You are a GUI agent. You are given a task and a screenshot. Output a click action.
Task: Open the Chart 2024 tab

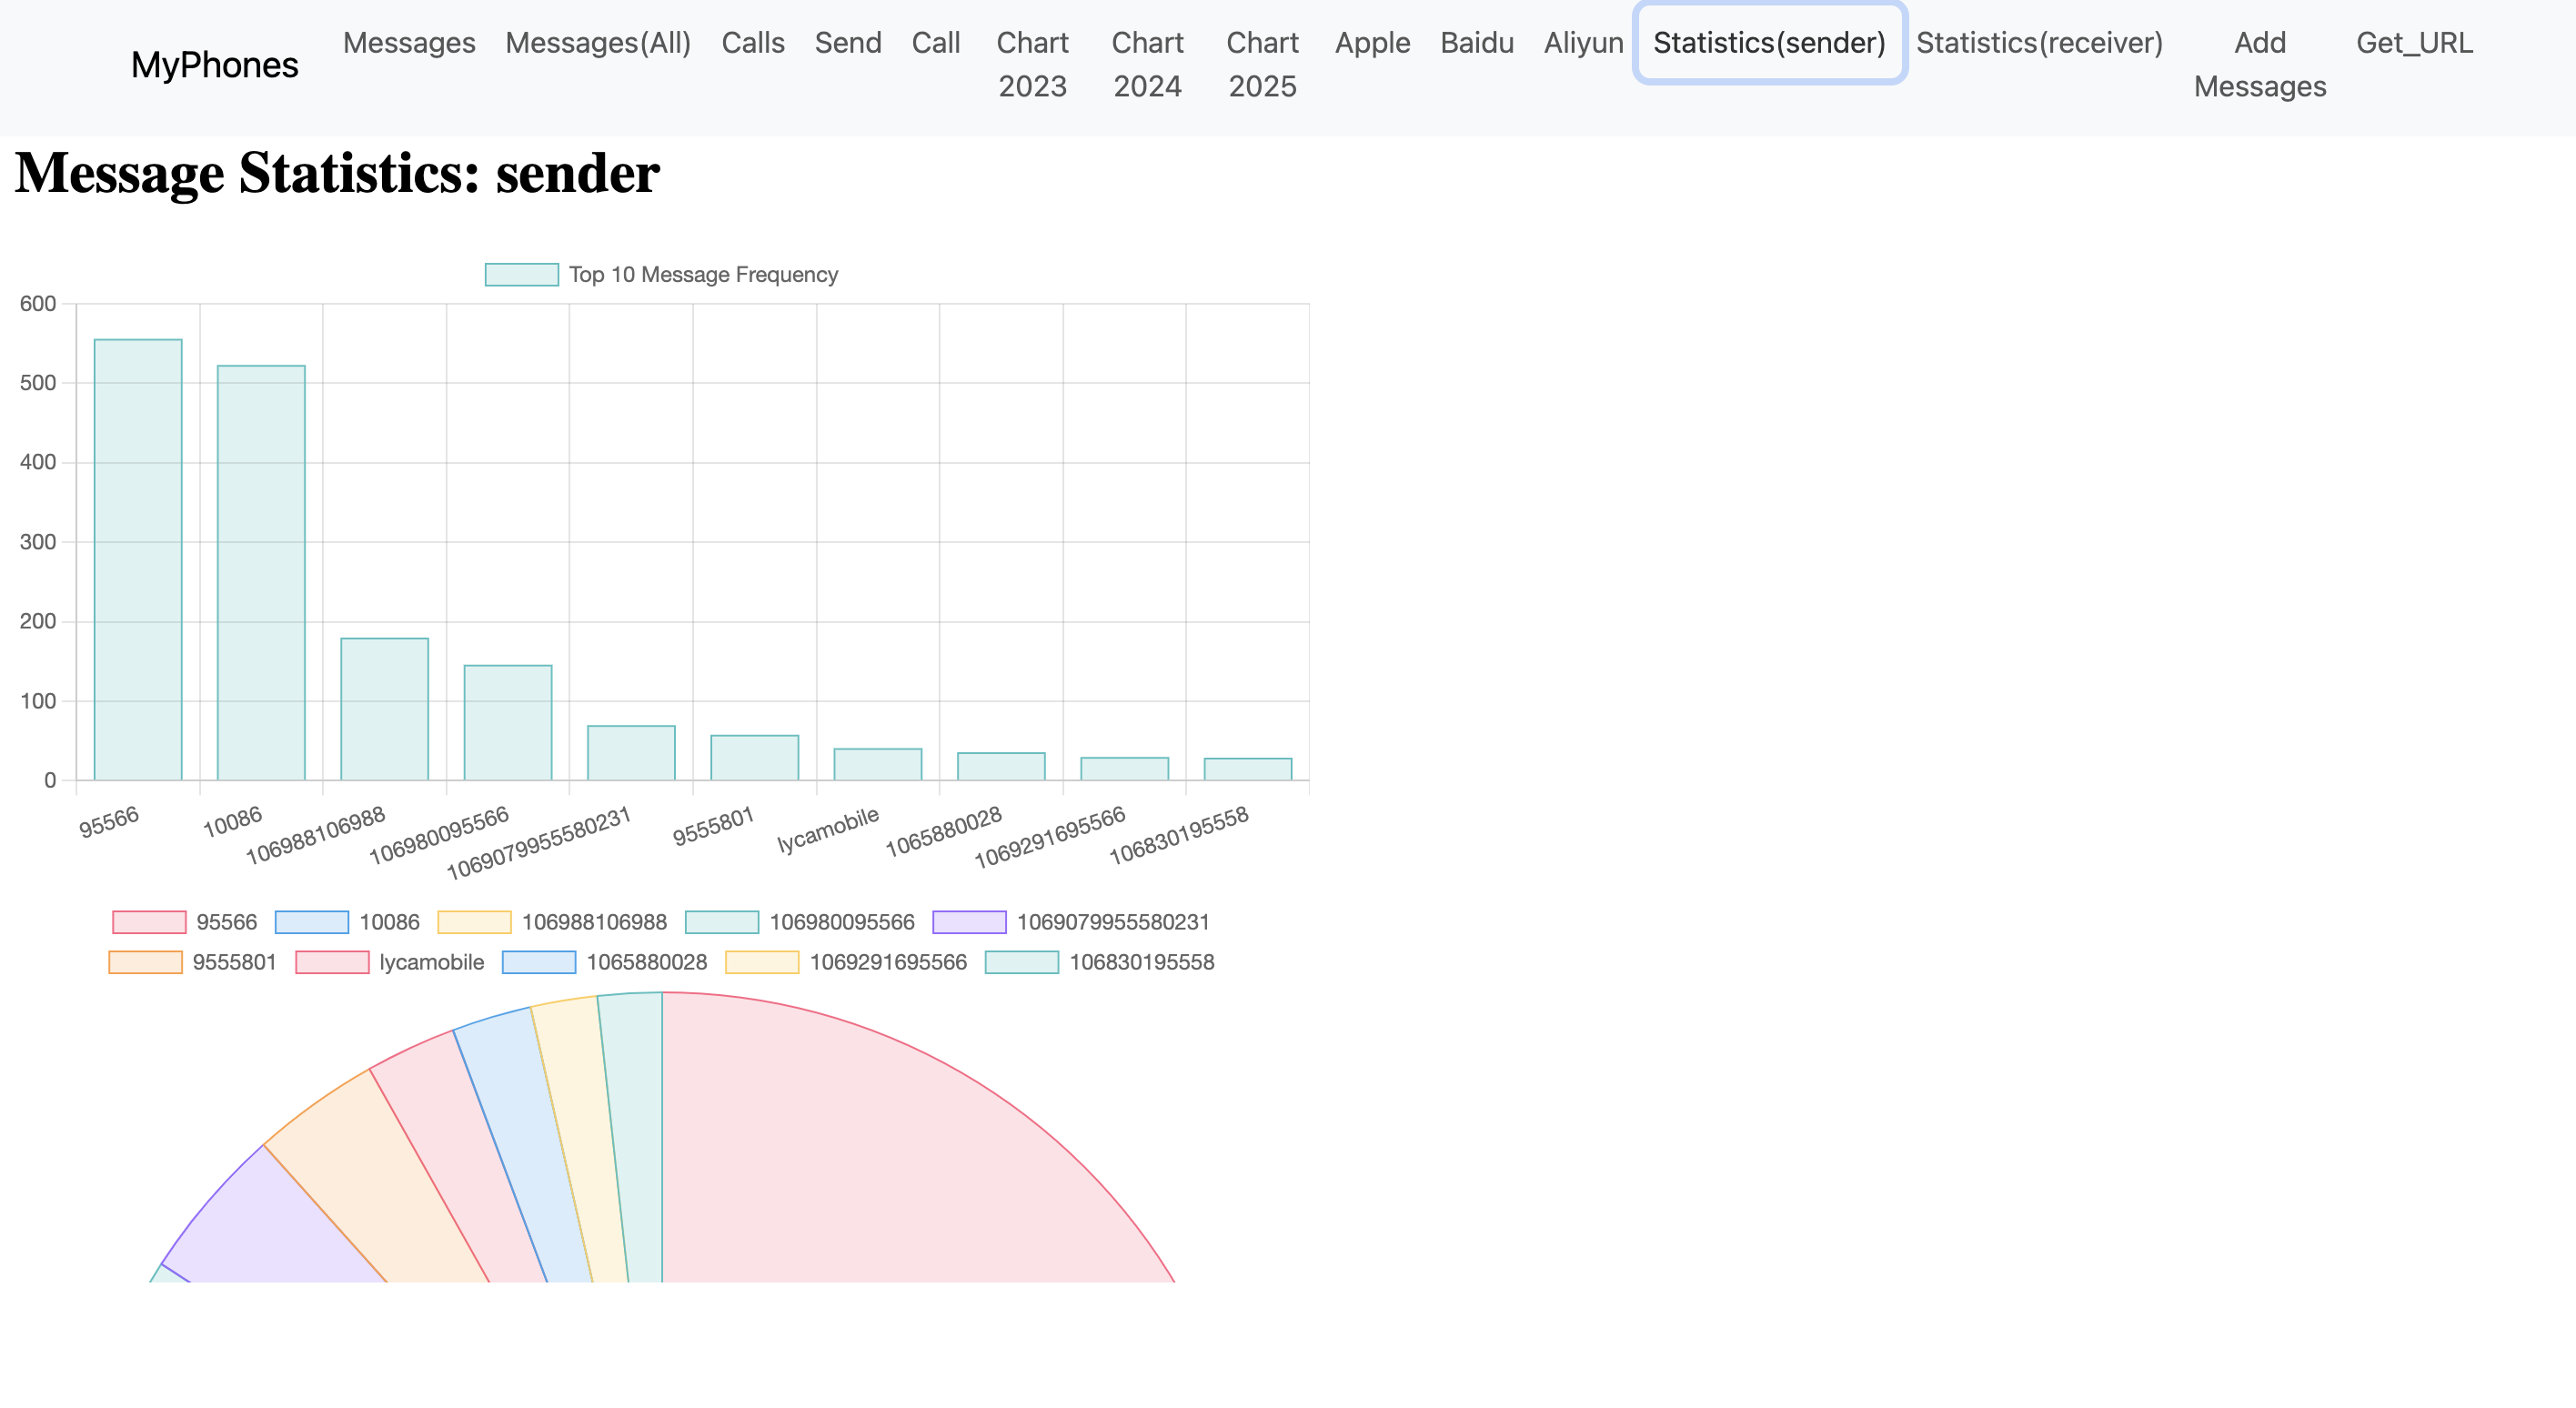1147,64
